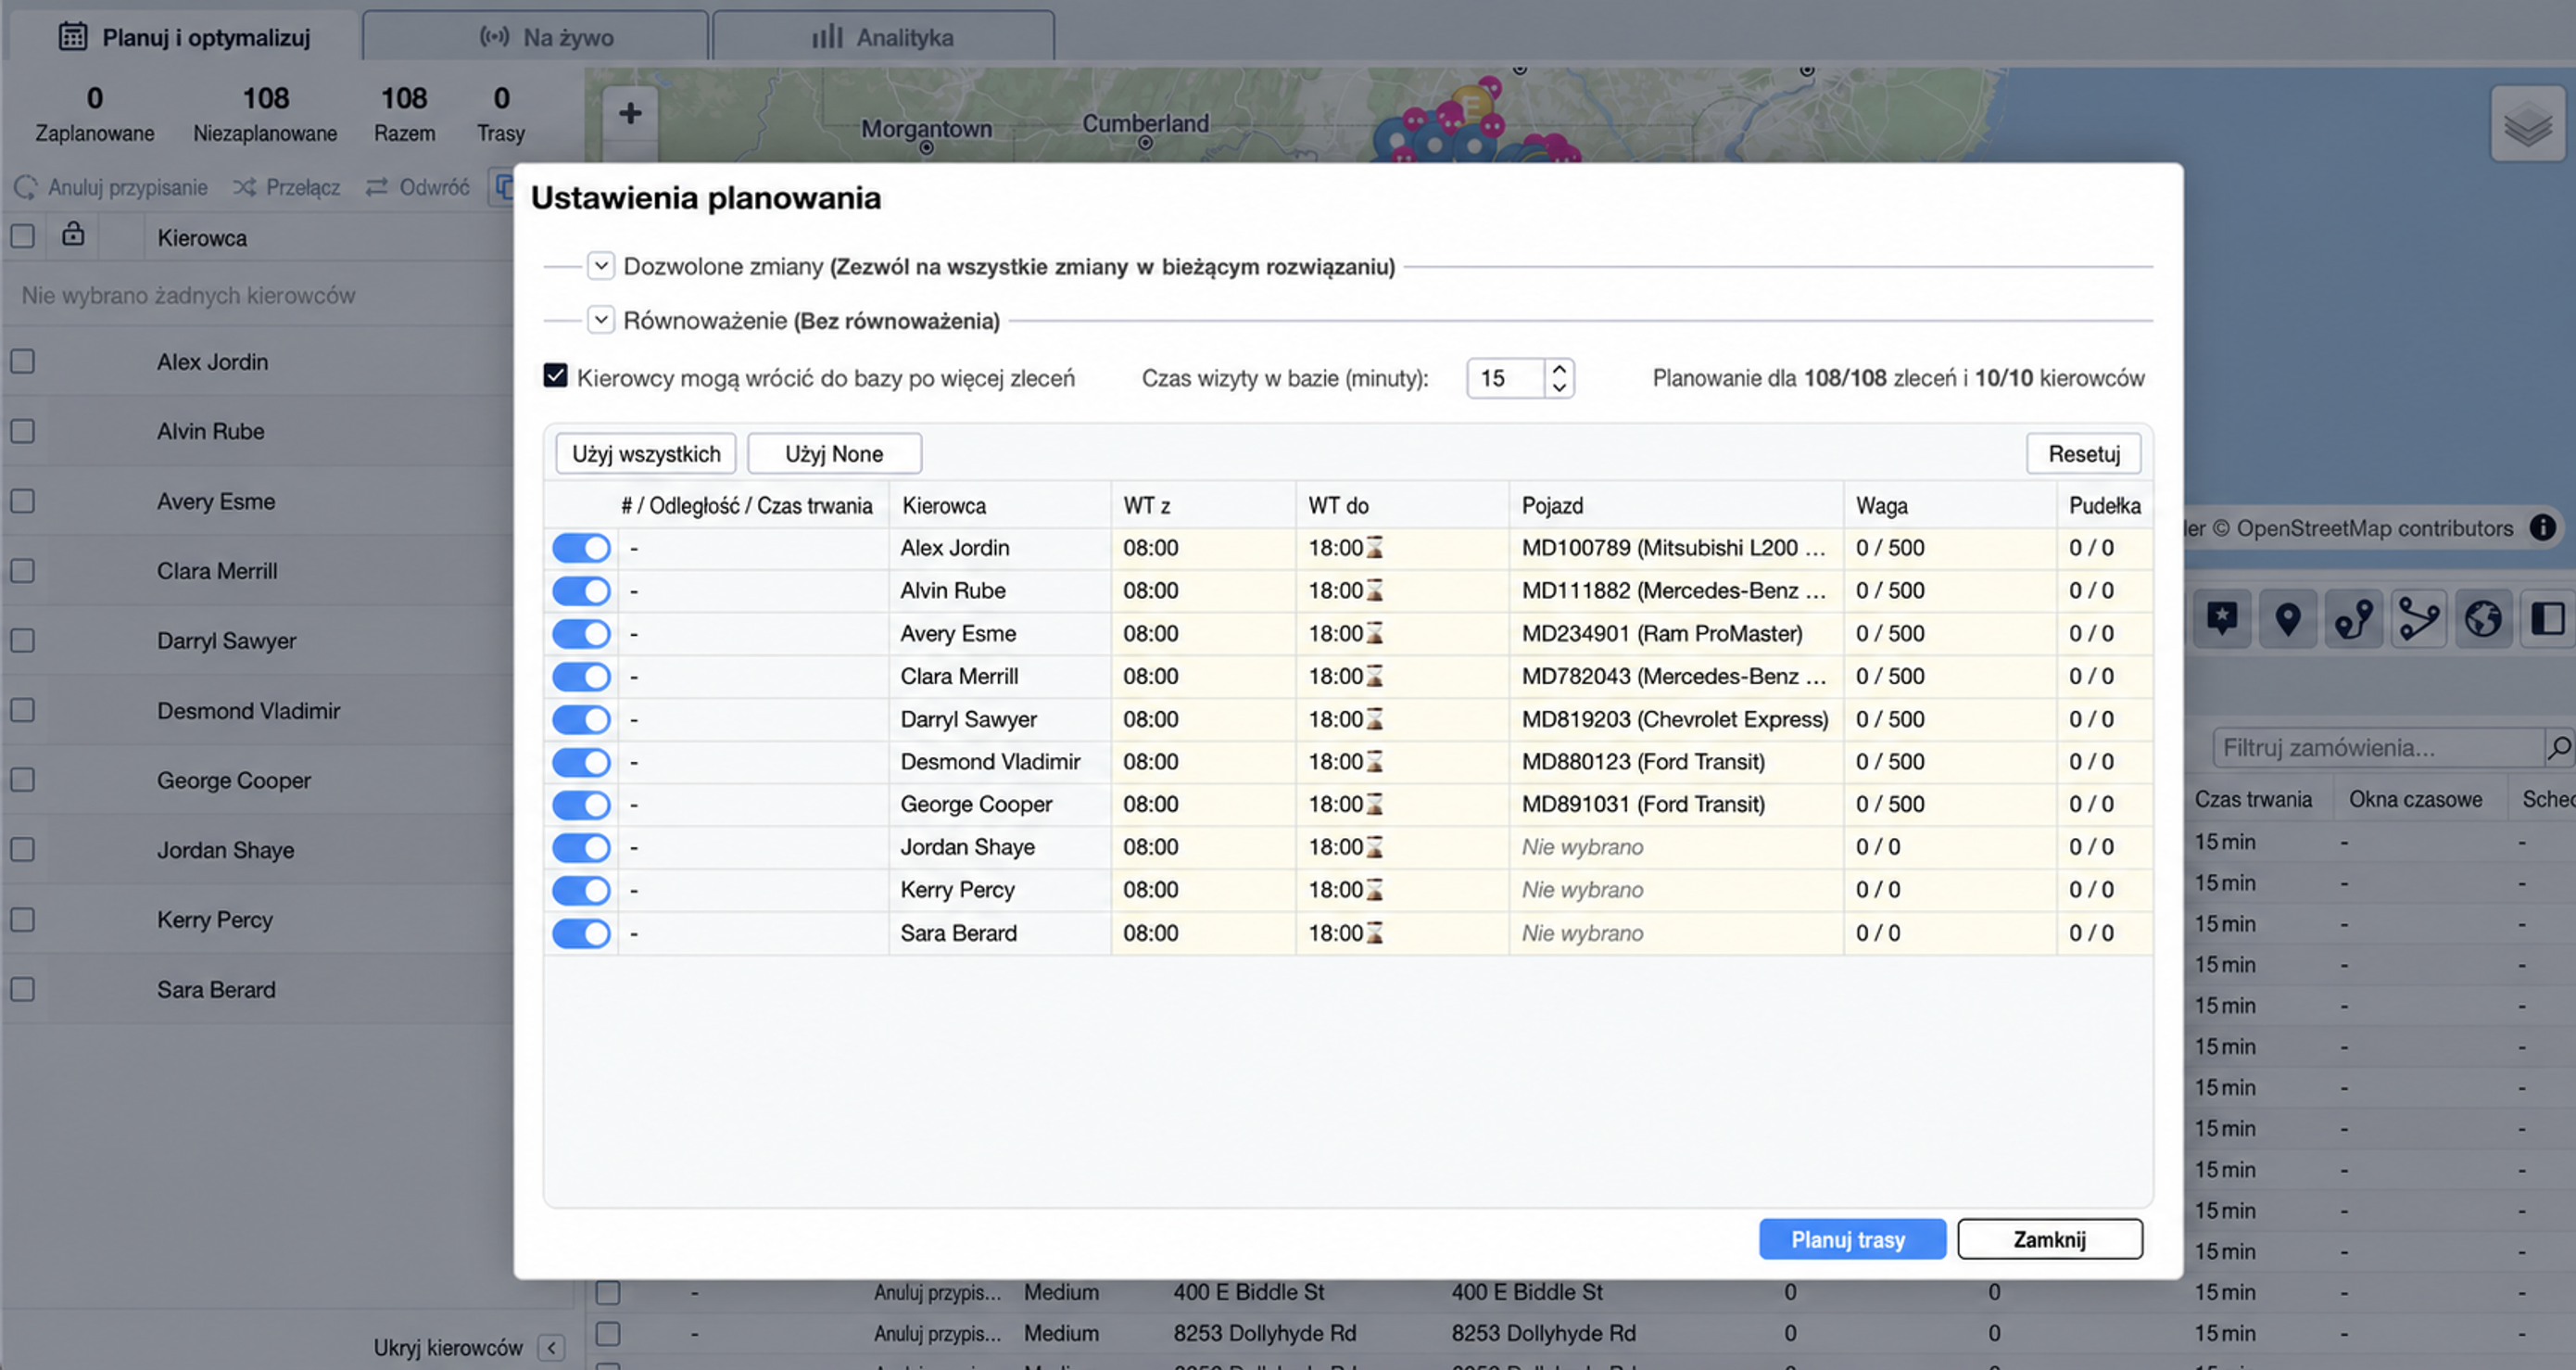Click the location pin map tool icon

click(x=2287, y=619)
